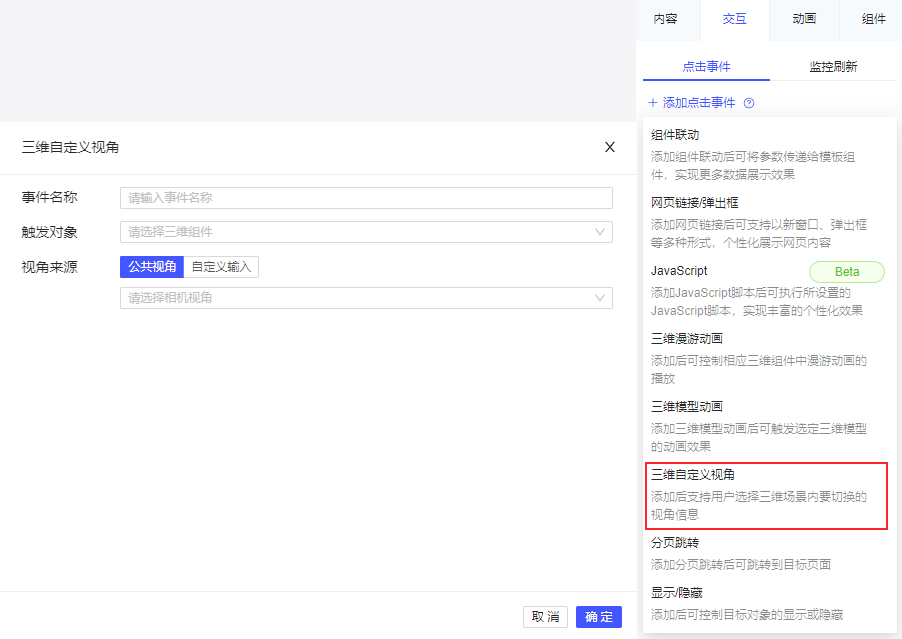902x639 pixels.
Task: Switch to the 内容 tab
Action: tap(666, 19)
